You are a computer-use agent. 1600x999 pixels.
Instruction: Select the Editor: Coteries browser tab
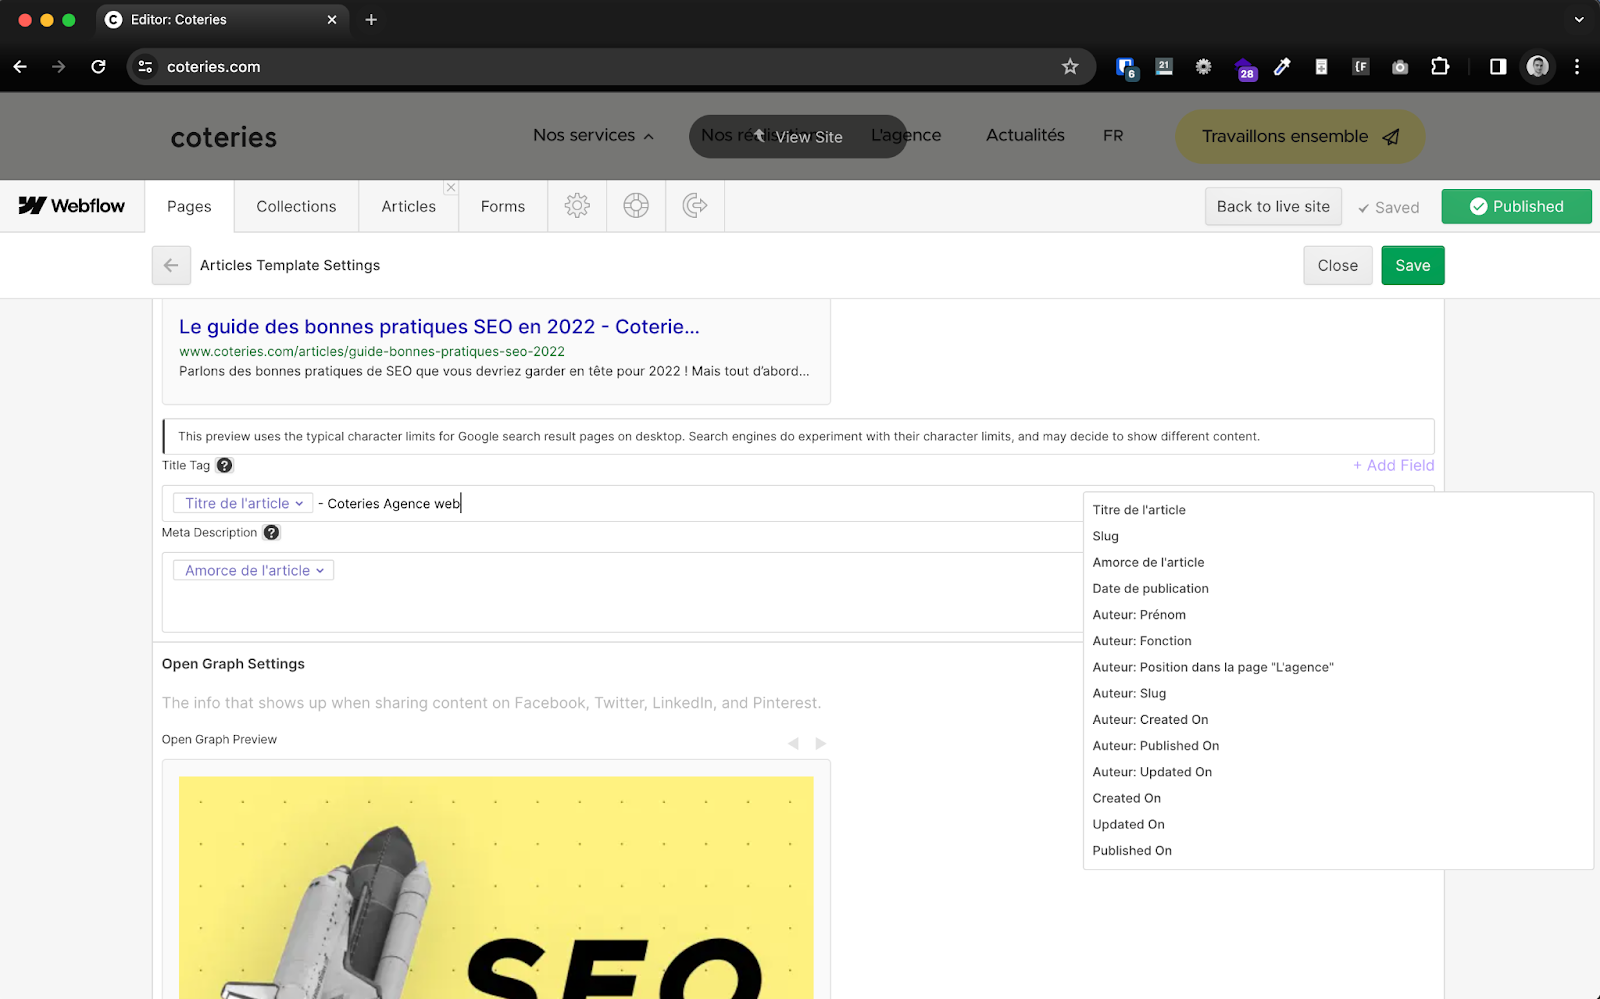click(x=222, y=20)
